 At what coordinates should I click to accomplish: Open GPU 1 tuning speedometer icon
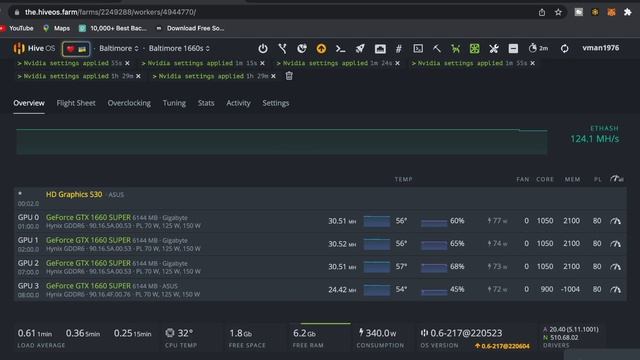(616, 244)
